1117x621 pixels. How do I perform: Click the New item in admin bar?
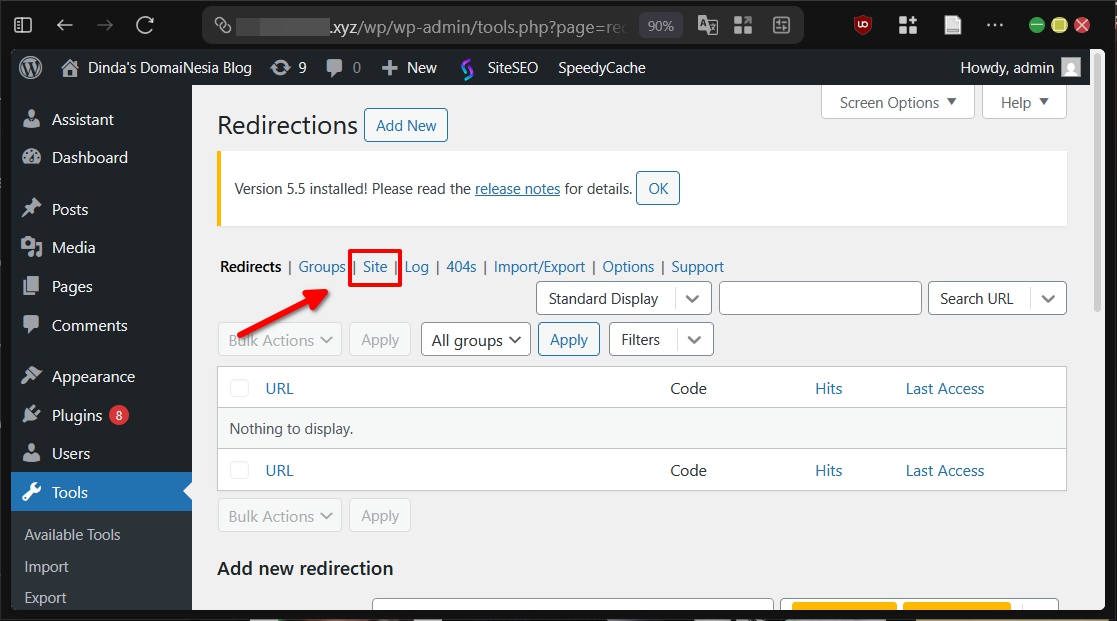tap(408, 67)
